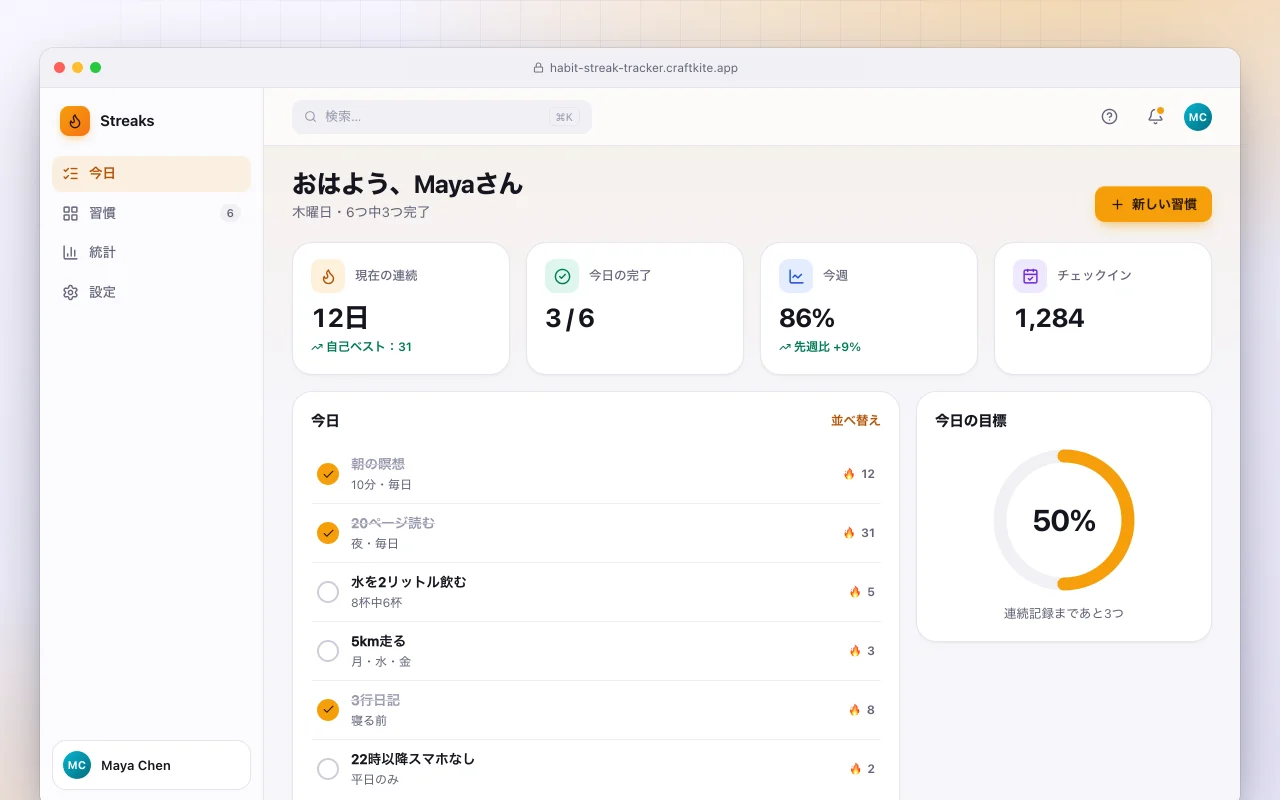Click the MC avatar in top bar
The height and width of the screenshot is (800, 1280).
click(1198, 117)
